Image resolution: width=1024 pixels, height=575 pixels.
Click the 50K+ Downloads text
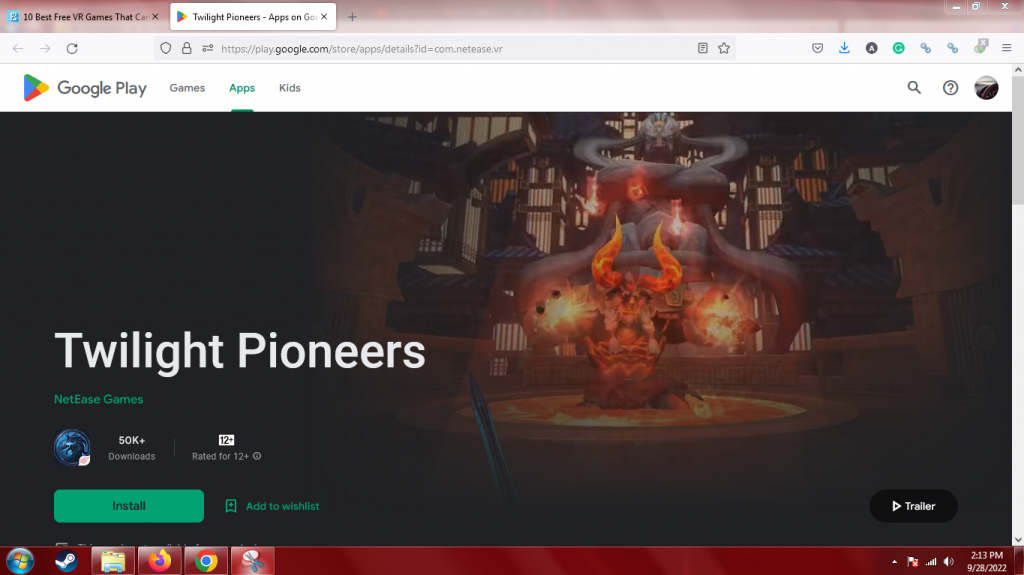pos(132,448)
